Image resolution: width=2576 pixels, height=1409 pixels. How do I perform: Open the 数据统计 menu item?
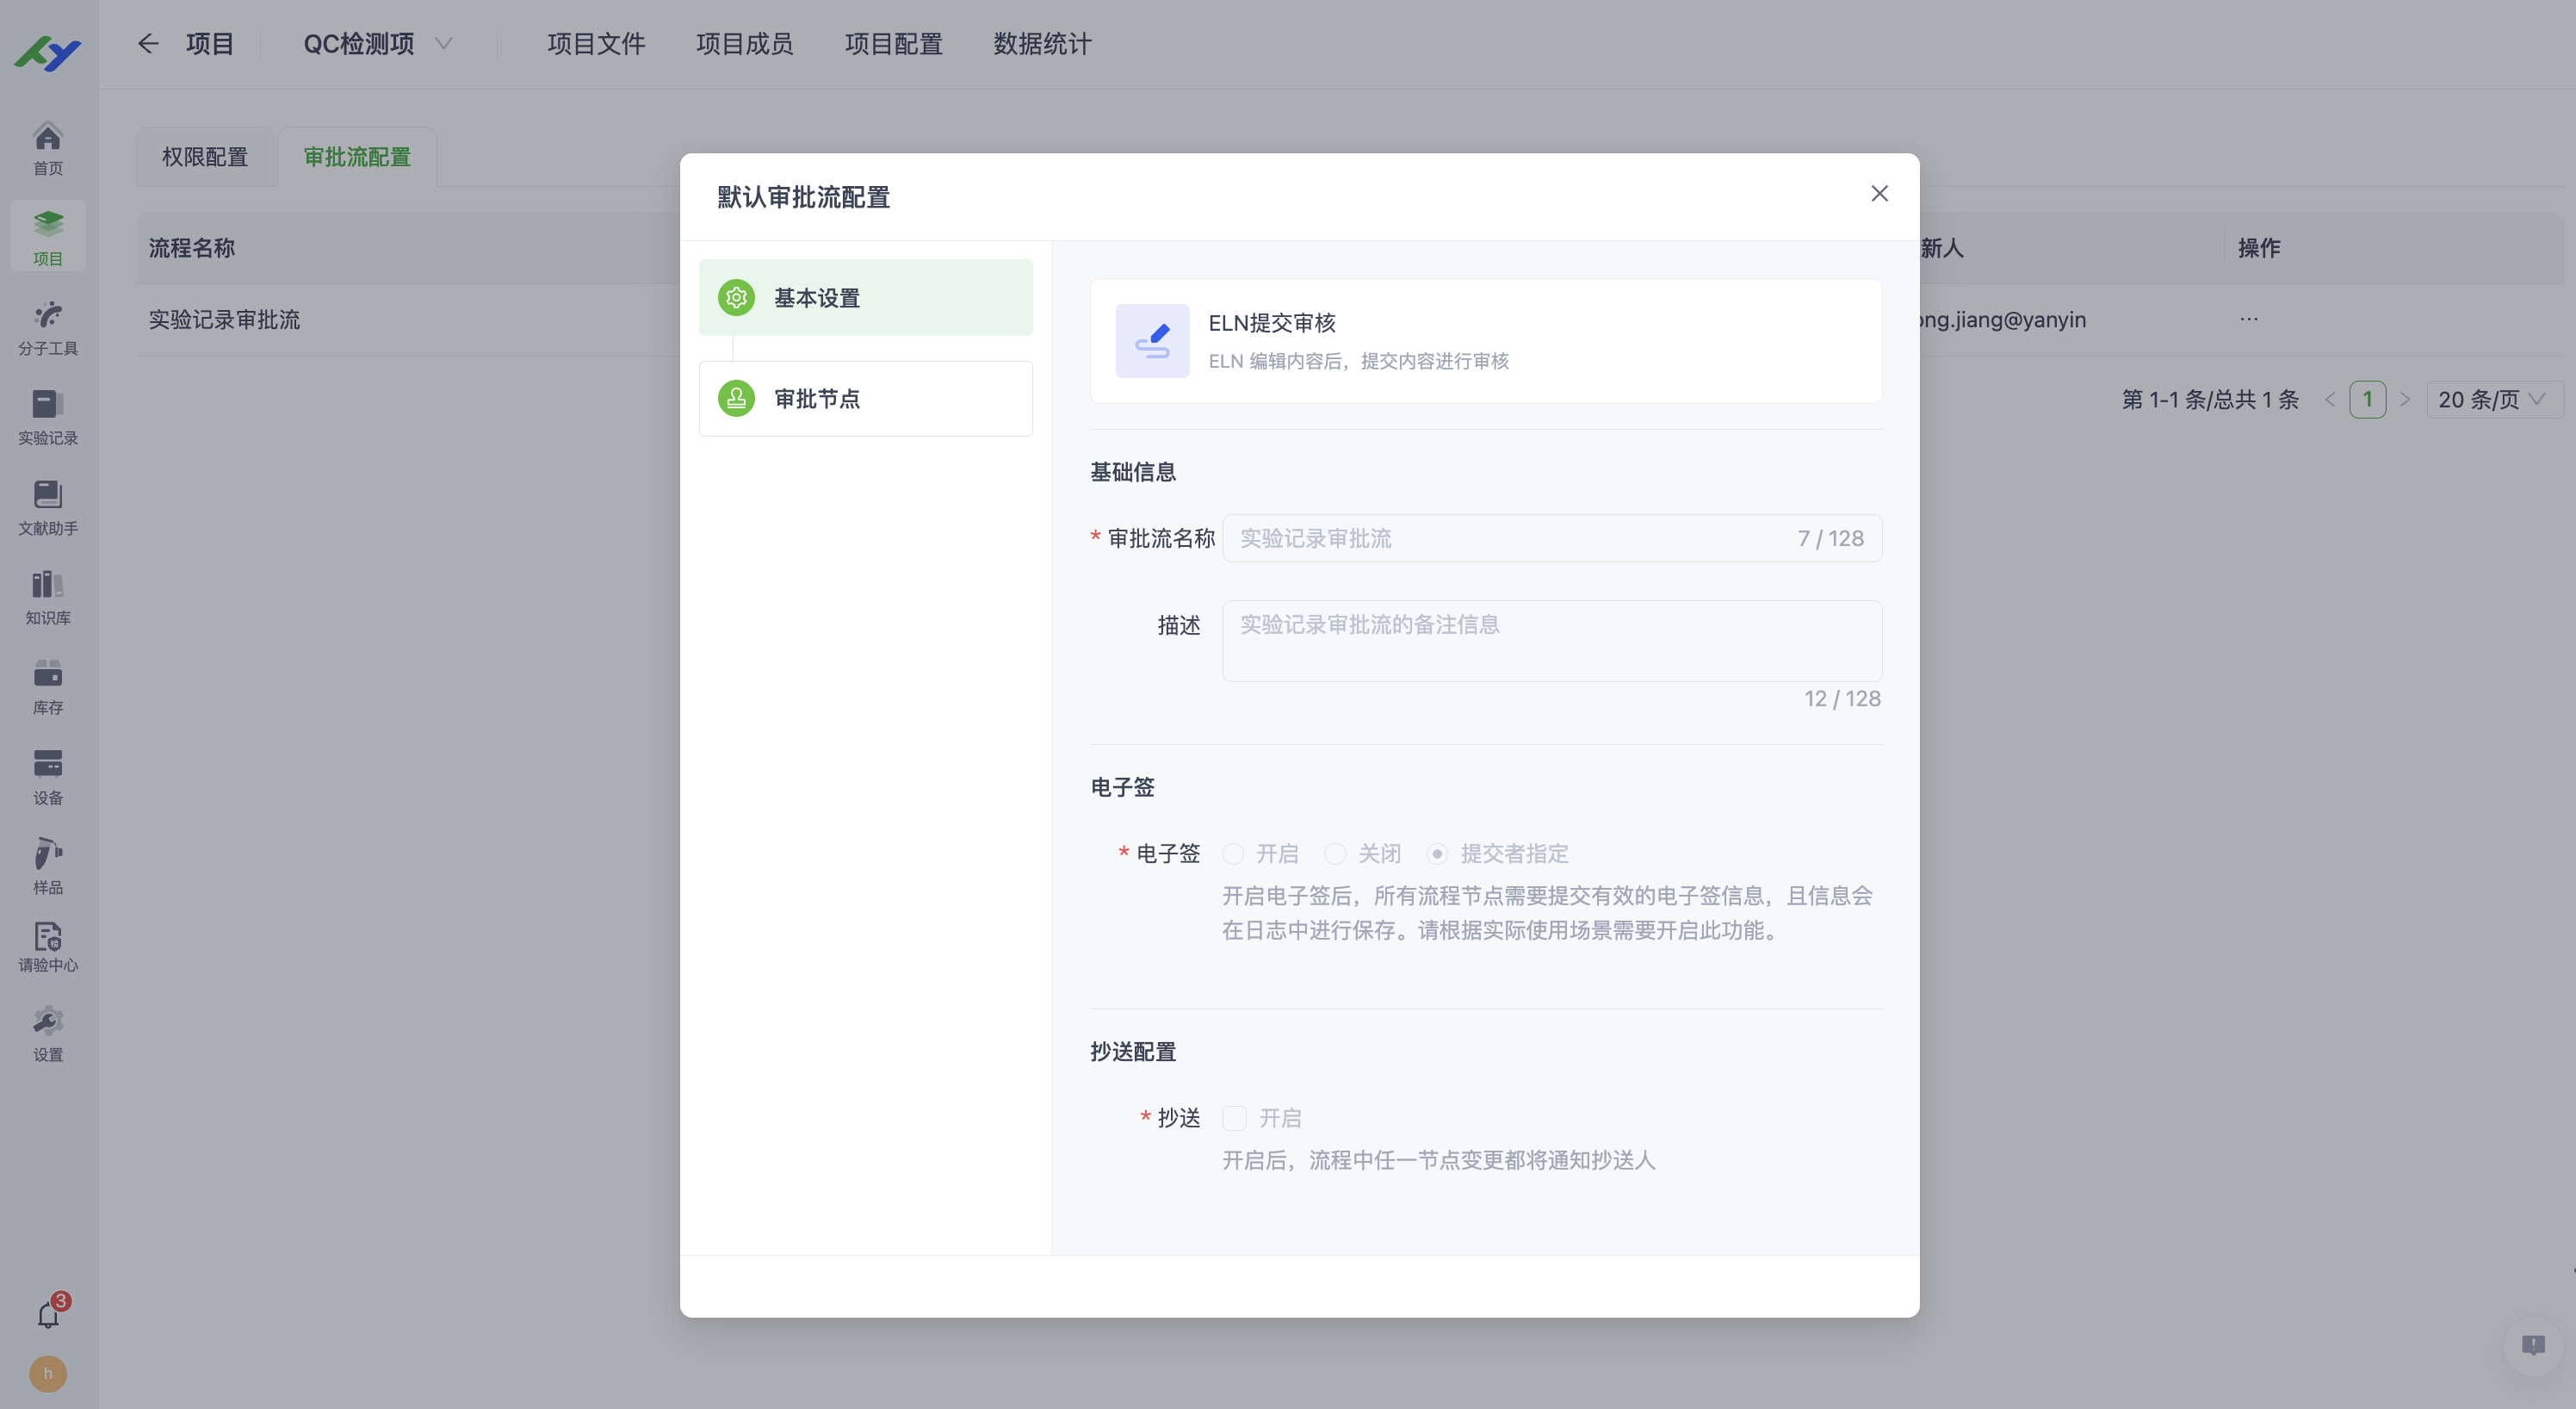(x=1042, y=44)
